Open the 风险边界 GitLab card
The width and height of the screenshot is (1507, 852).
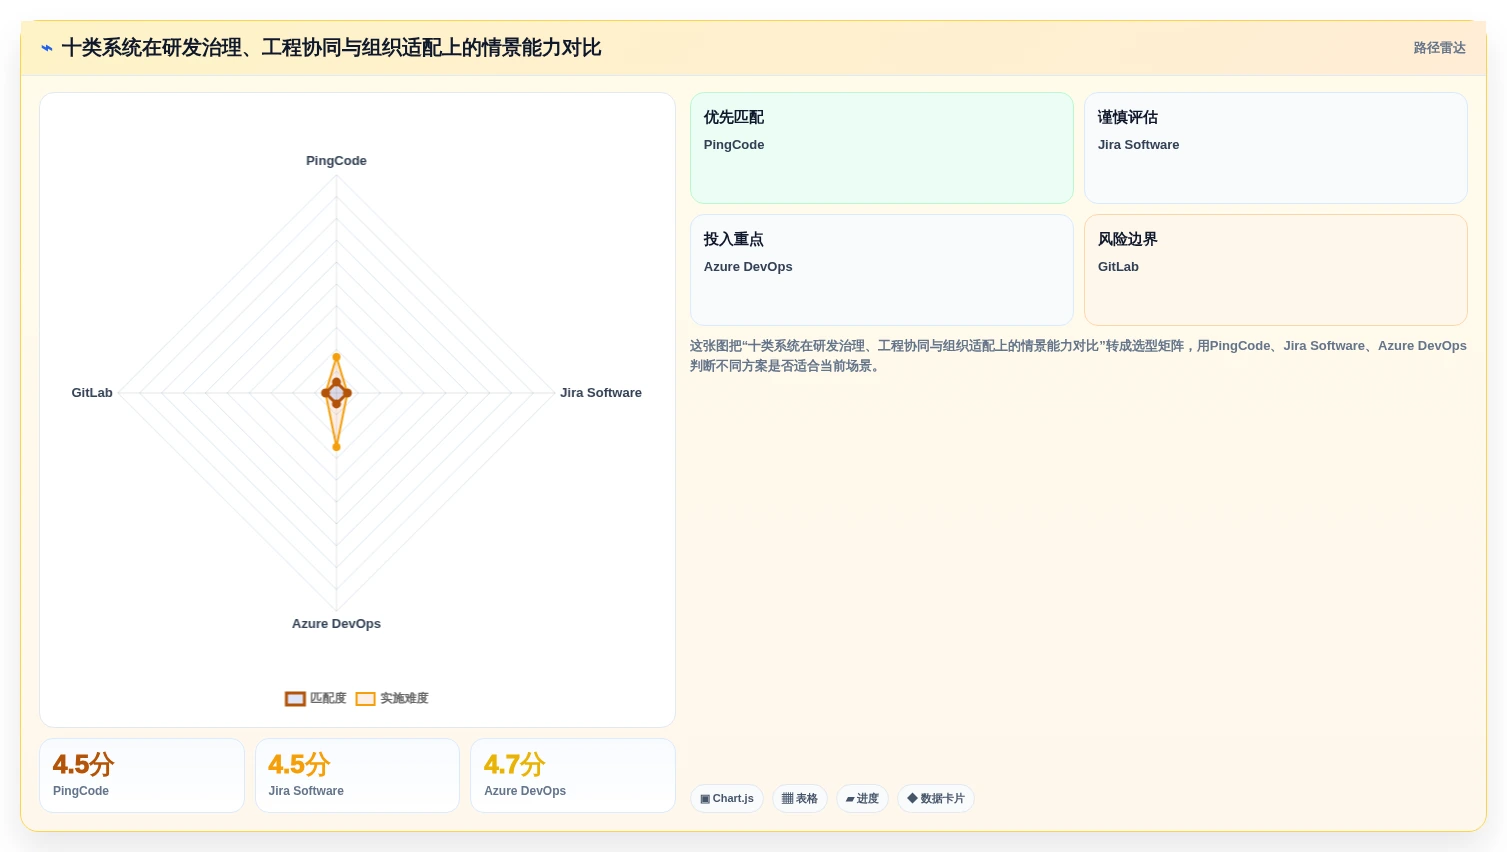click(1276, 270)
